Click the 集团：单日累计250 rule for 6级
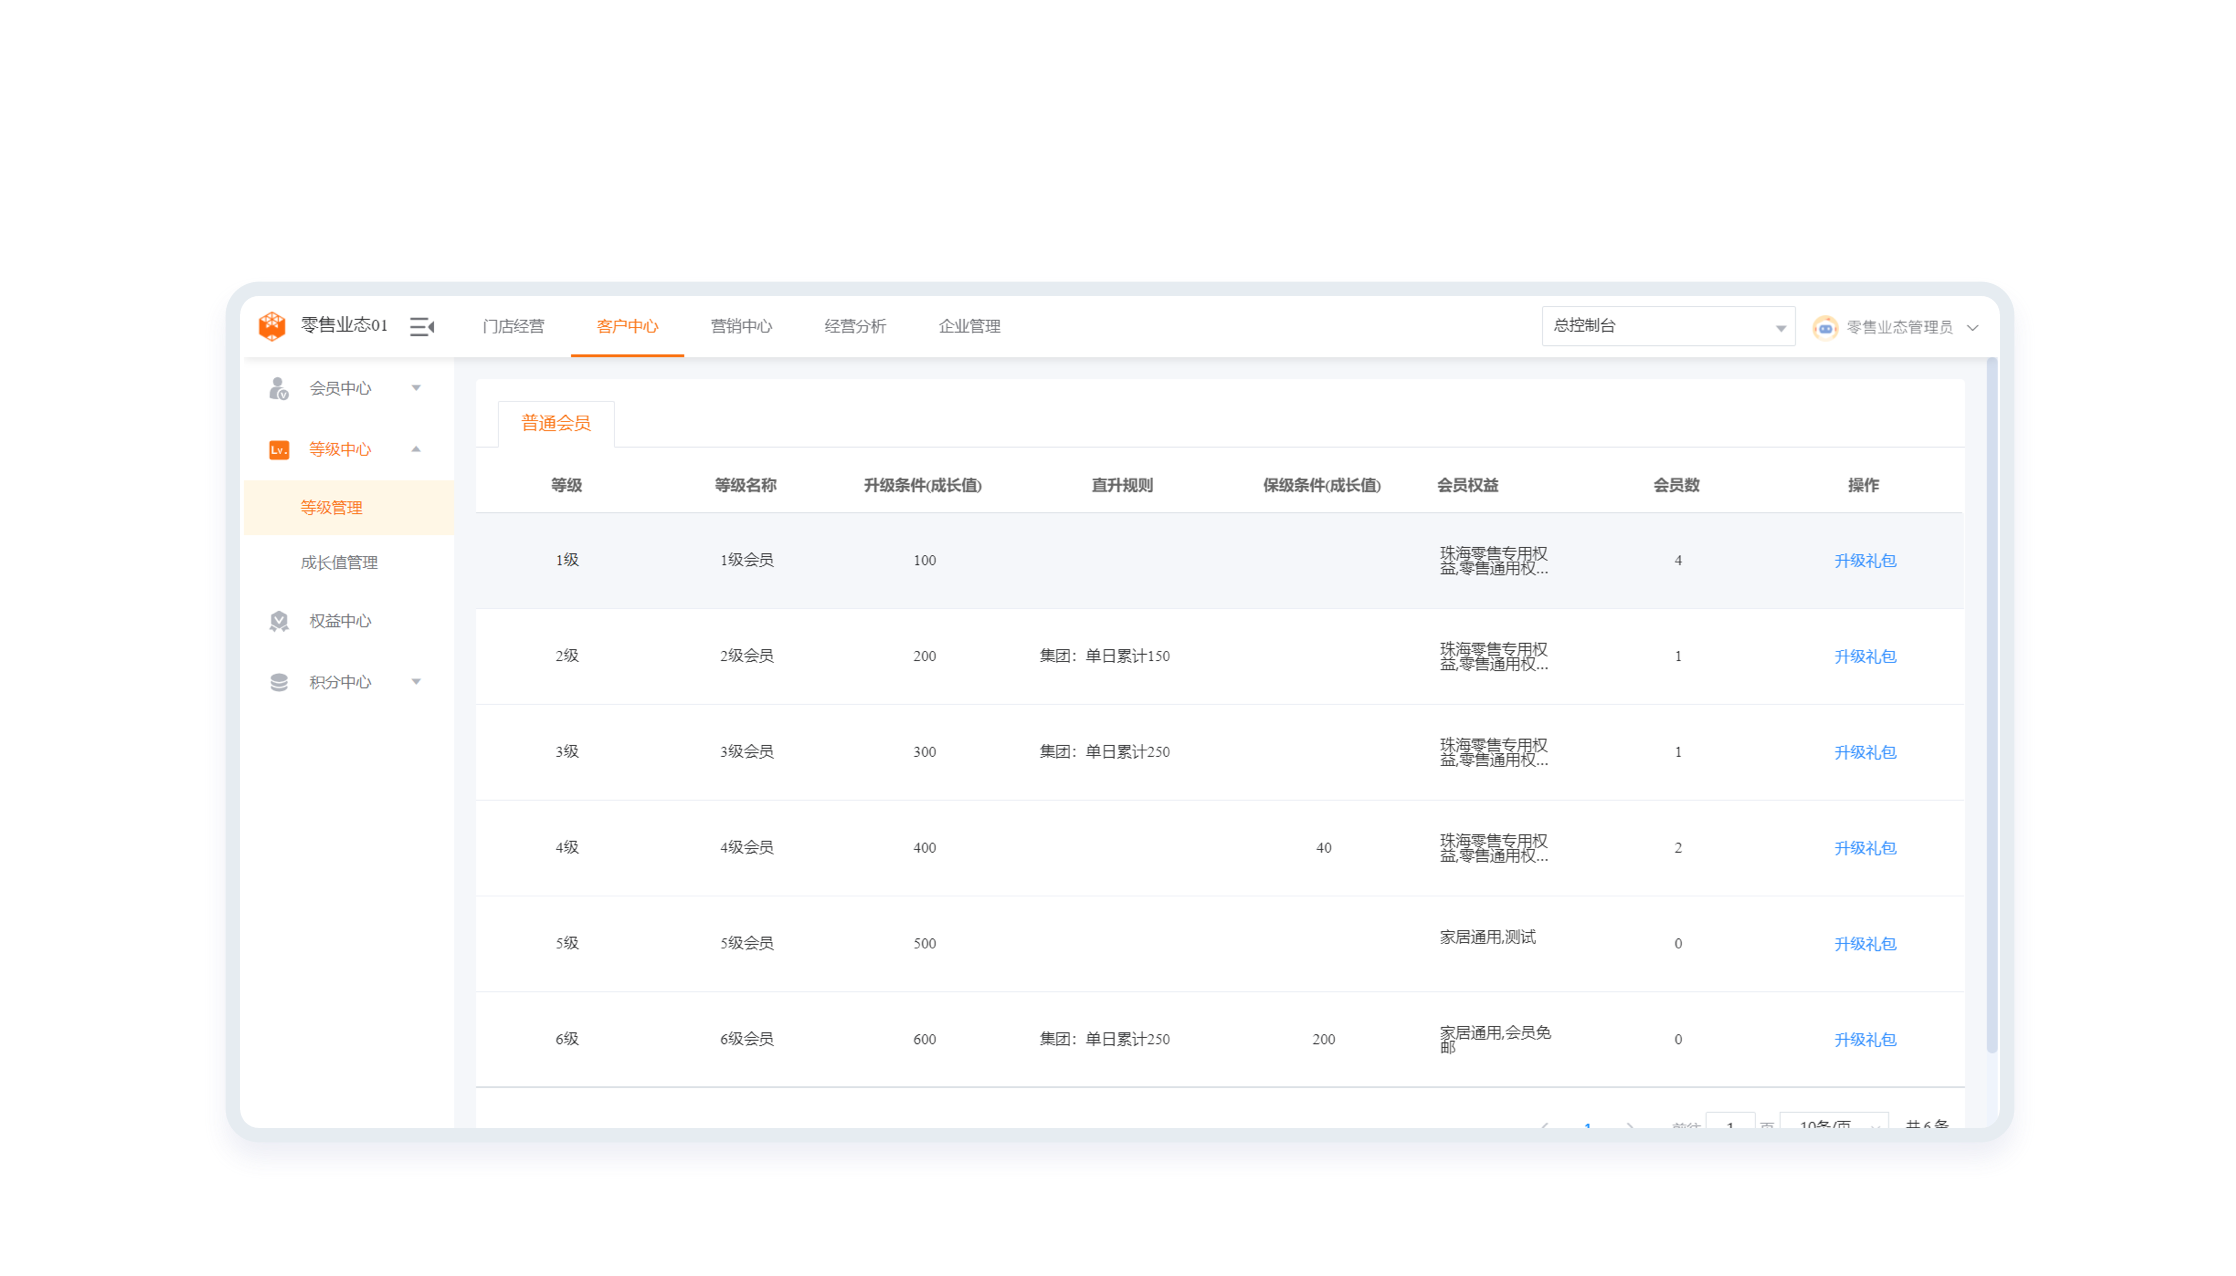The height and width of the screenshot is (1276, 2236). (x=1105, y=1039)
